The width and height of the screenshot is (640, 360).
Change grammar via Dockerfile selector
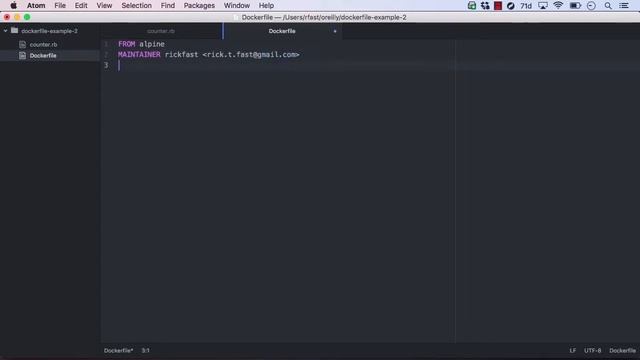(x=622, y=350)
